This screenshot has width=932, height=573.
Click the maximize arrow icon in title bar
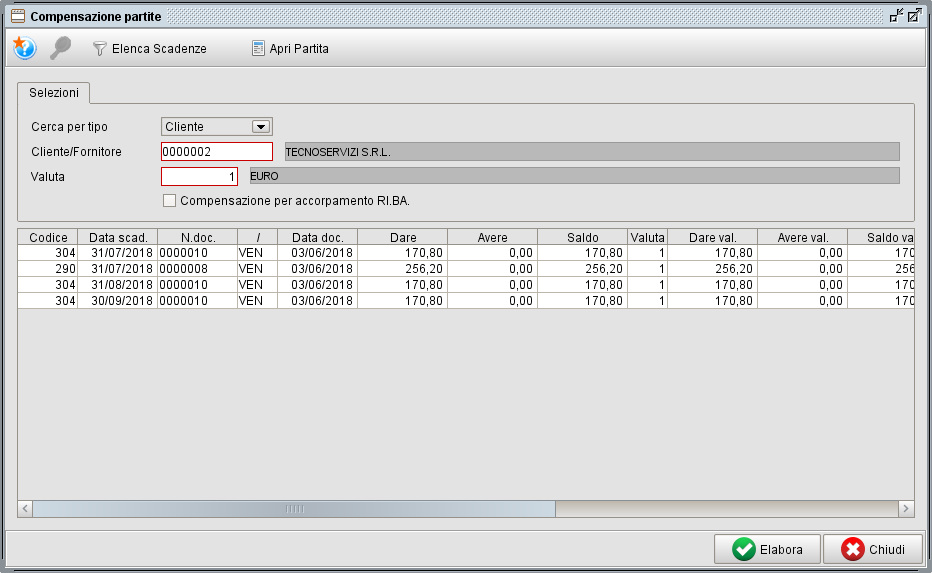pos(914,15)
